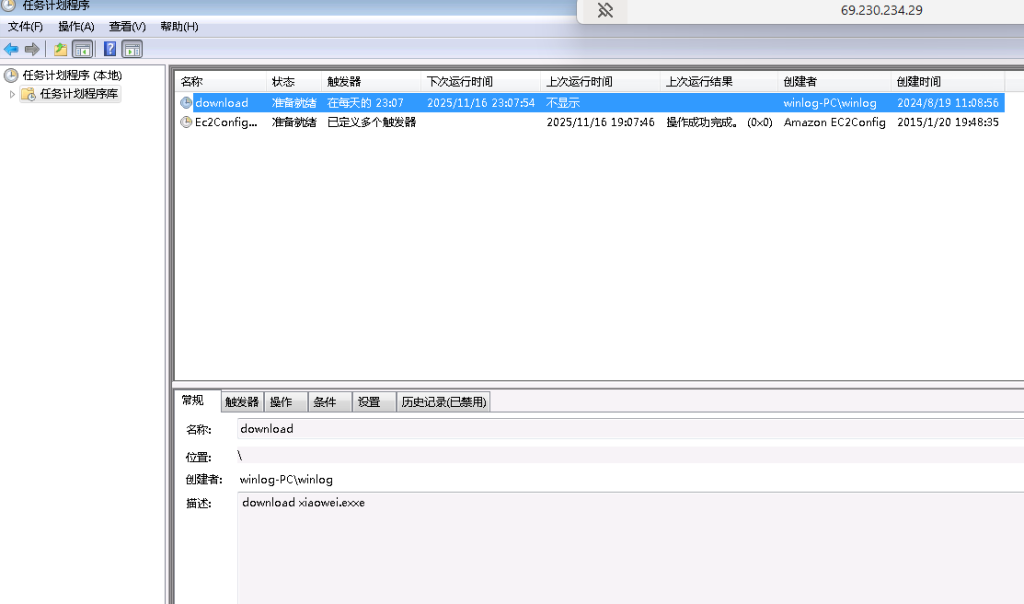The image size is (1024, 604).
Task: Expand the 任务计划程序库 tree node arrow
Action: click(x=12, y=94)
